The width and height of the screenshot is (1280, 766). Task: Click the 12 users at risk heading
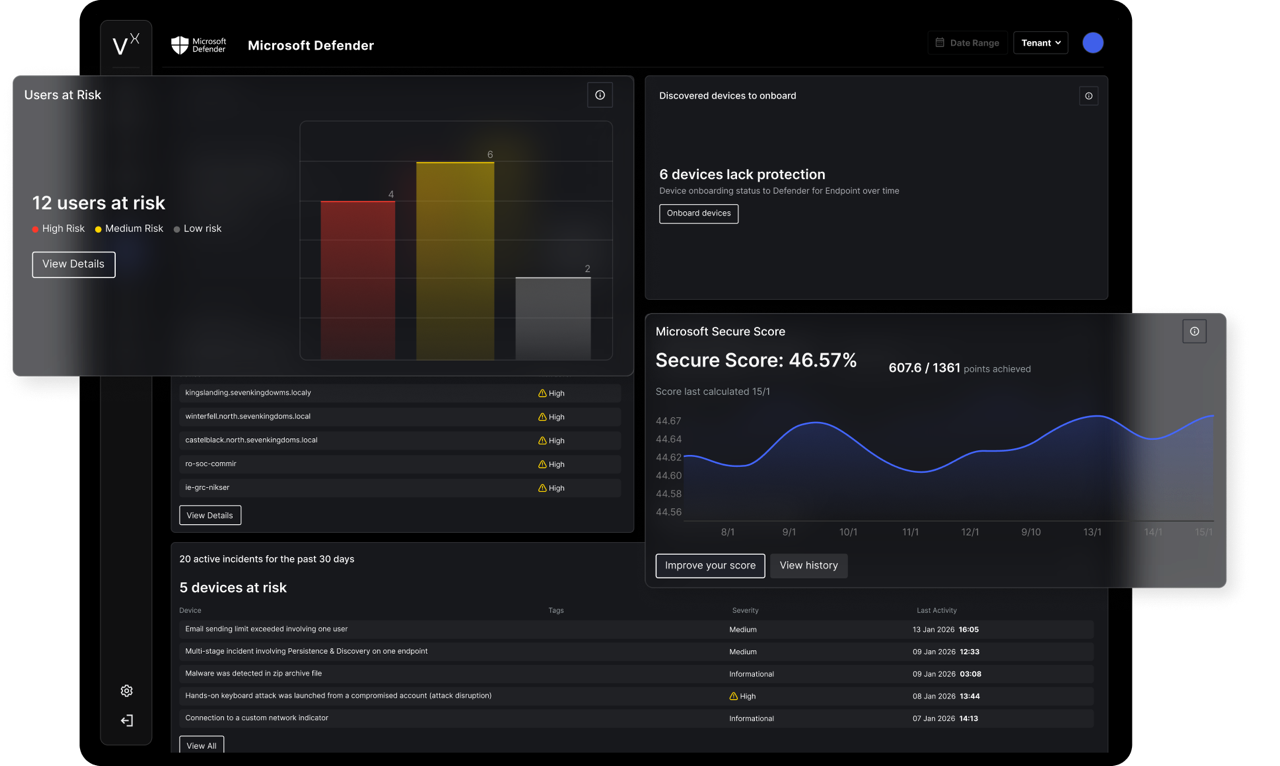(98, 203)
